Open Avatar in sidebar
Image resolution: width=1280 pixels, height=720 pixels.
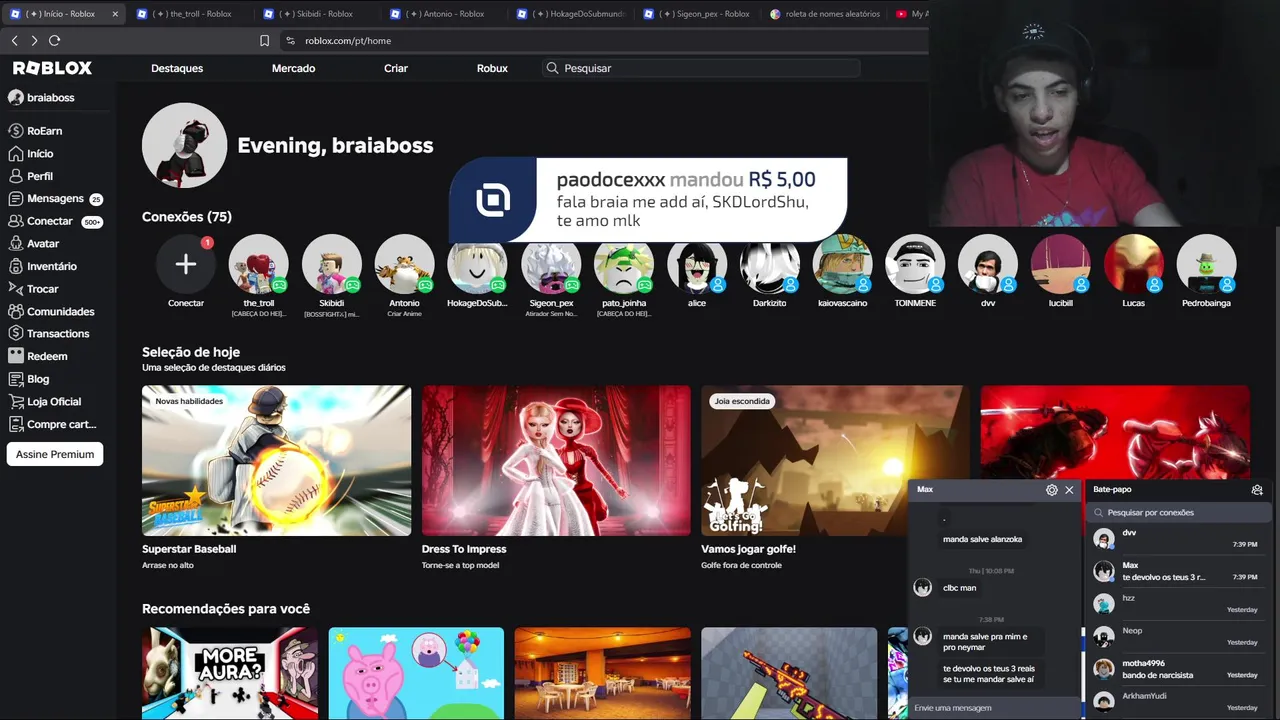[34, 244]
